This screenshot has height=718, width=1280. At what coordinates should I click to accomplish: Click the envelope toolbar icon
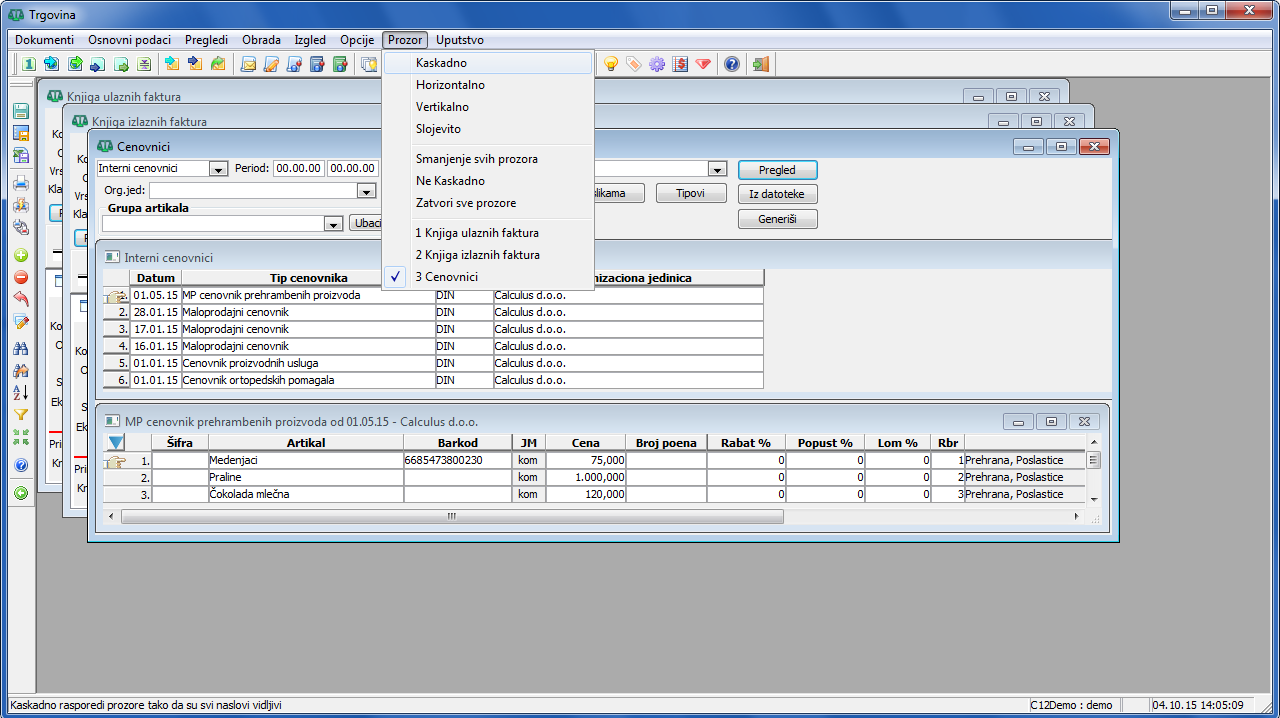[248, 64]
